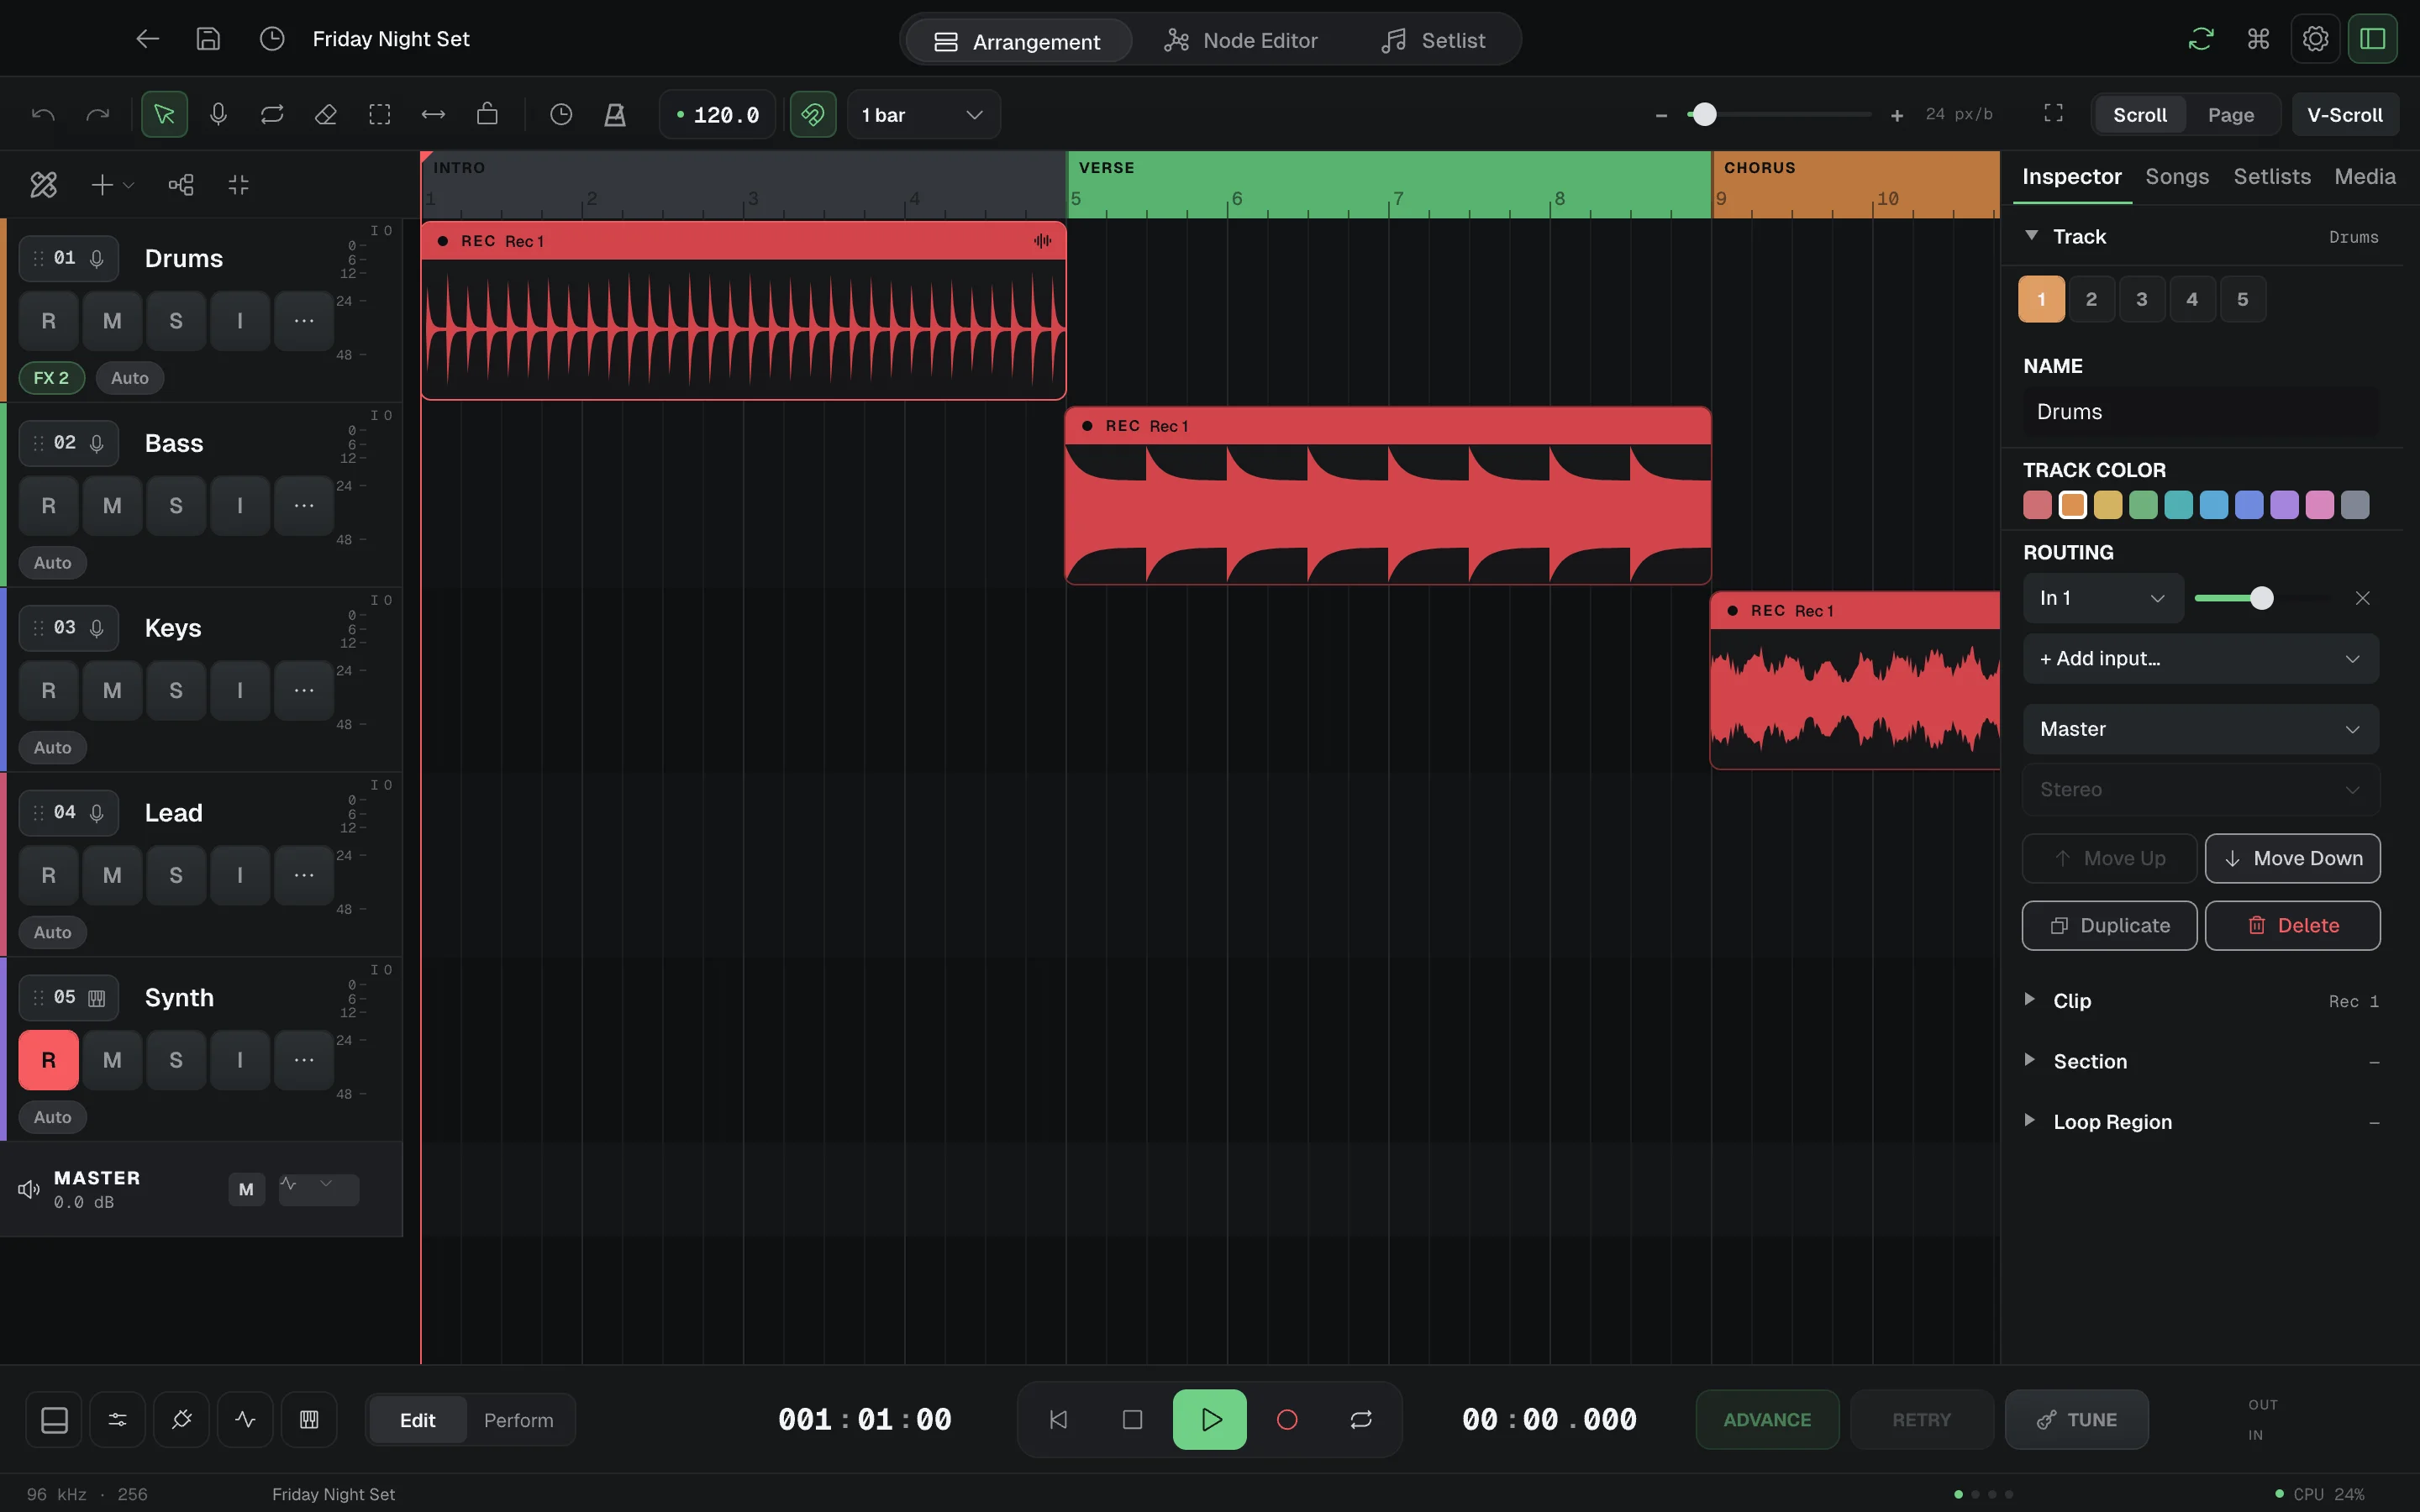This screenshot has width=2420, height=1512.
Task: Click the collapse tracks icon
Action: coord(238,185)
